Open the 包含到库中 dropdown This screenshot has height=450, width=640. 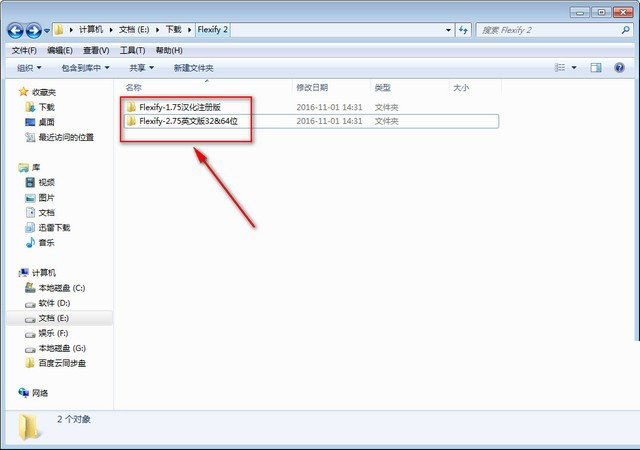[x=85, y=68]
